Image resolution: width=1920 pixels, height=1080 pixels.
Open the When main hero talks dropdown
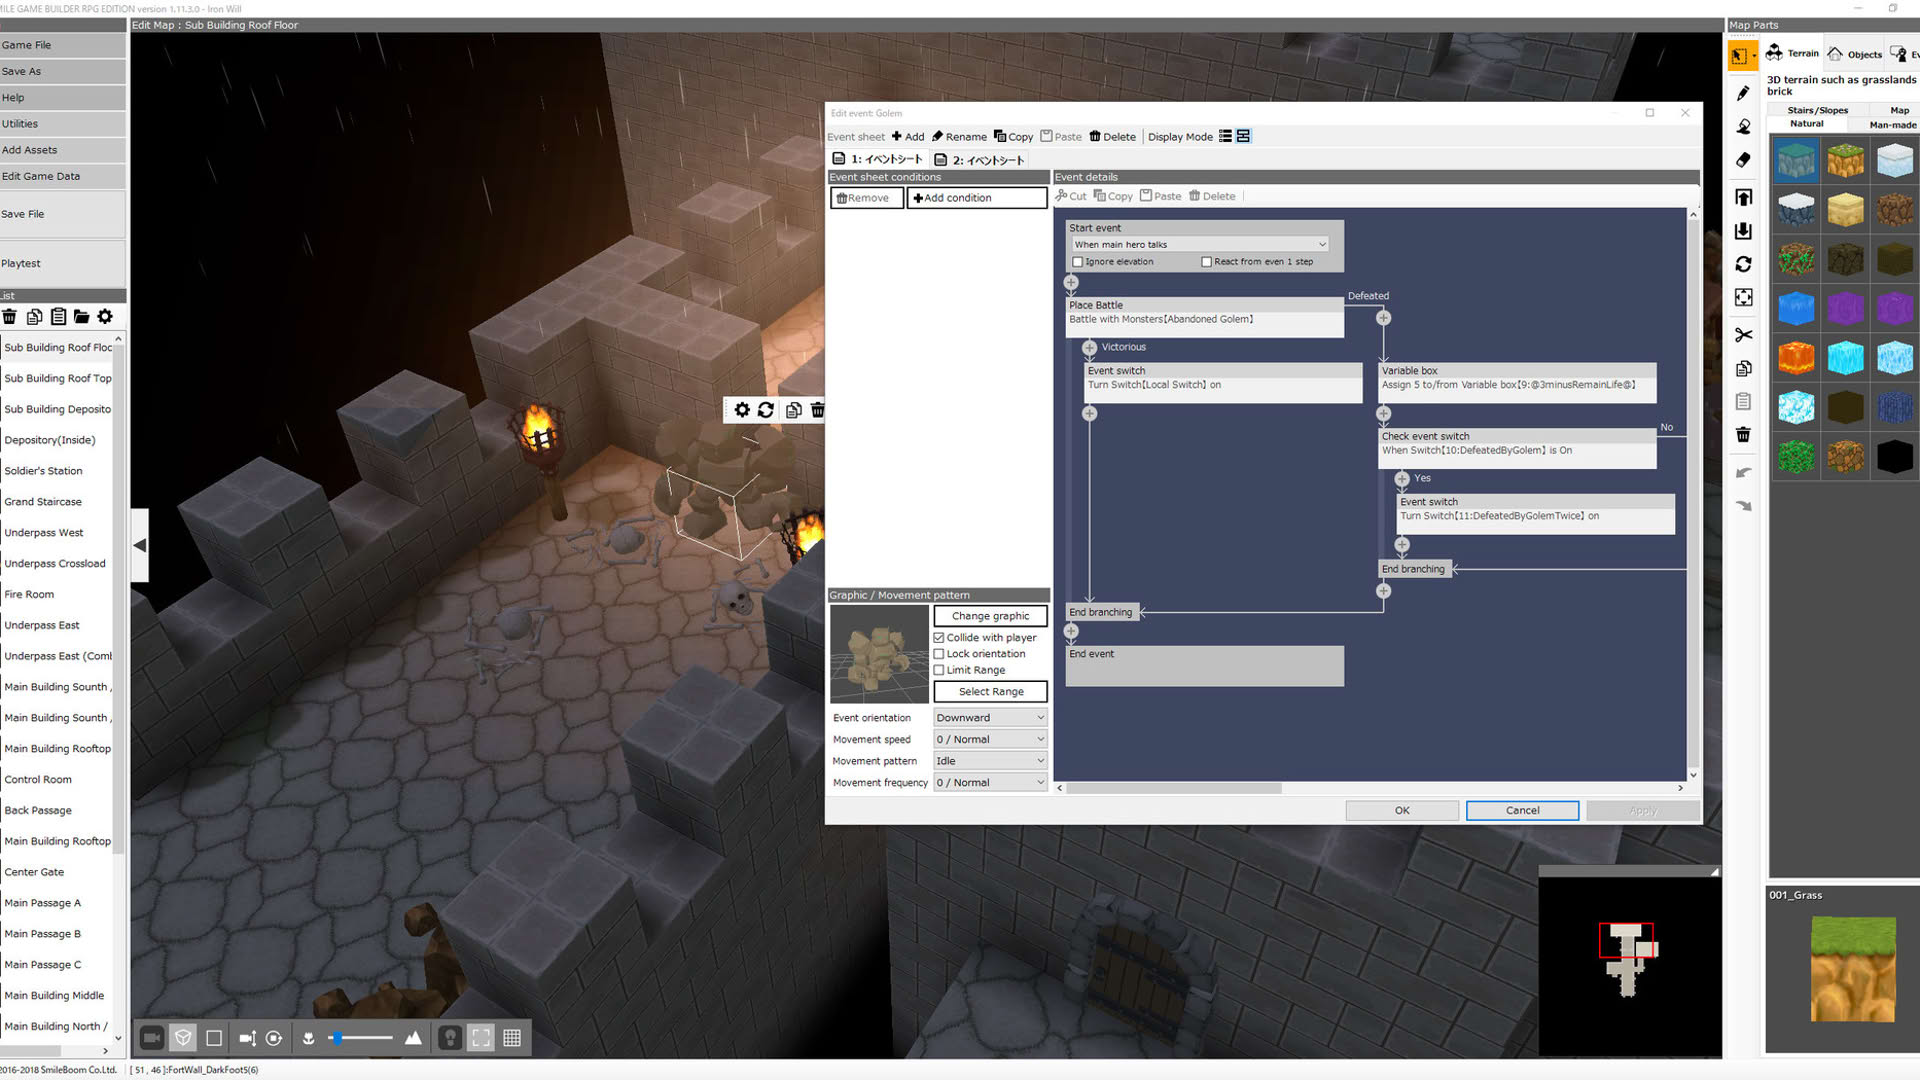(x=1200, y=245)
